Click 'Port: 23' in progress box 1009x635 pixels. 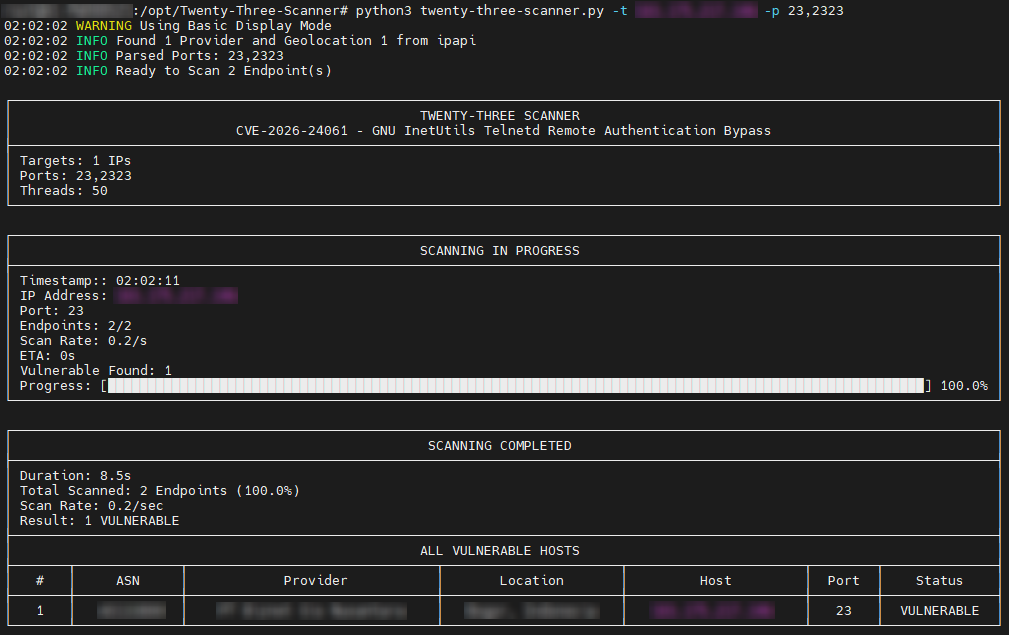coord(51,311)
